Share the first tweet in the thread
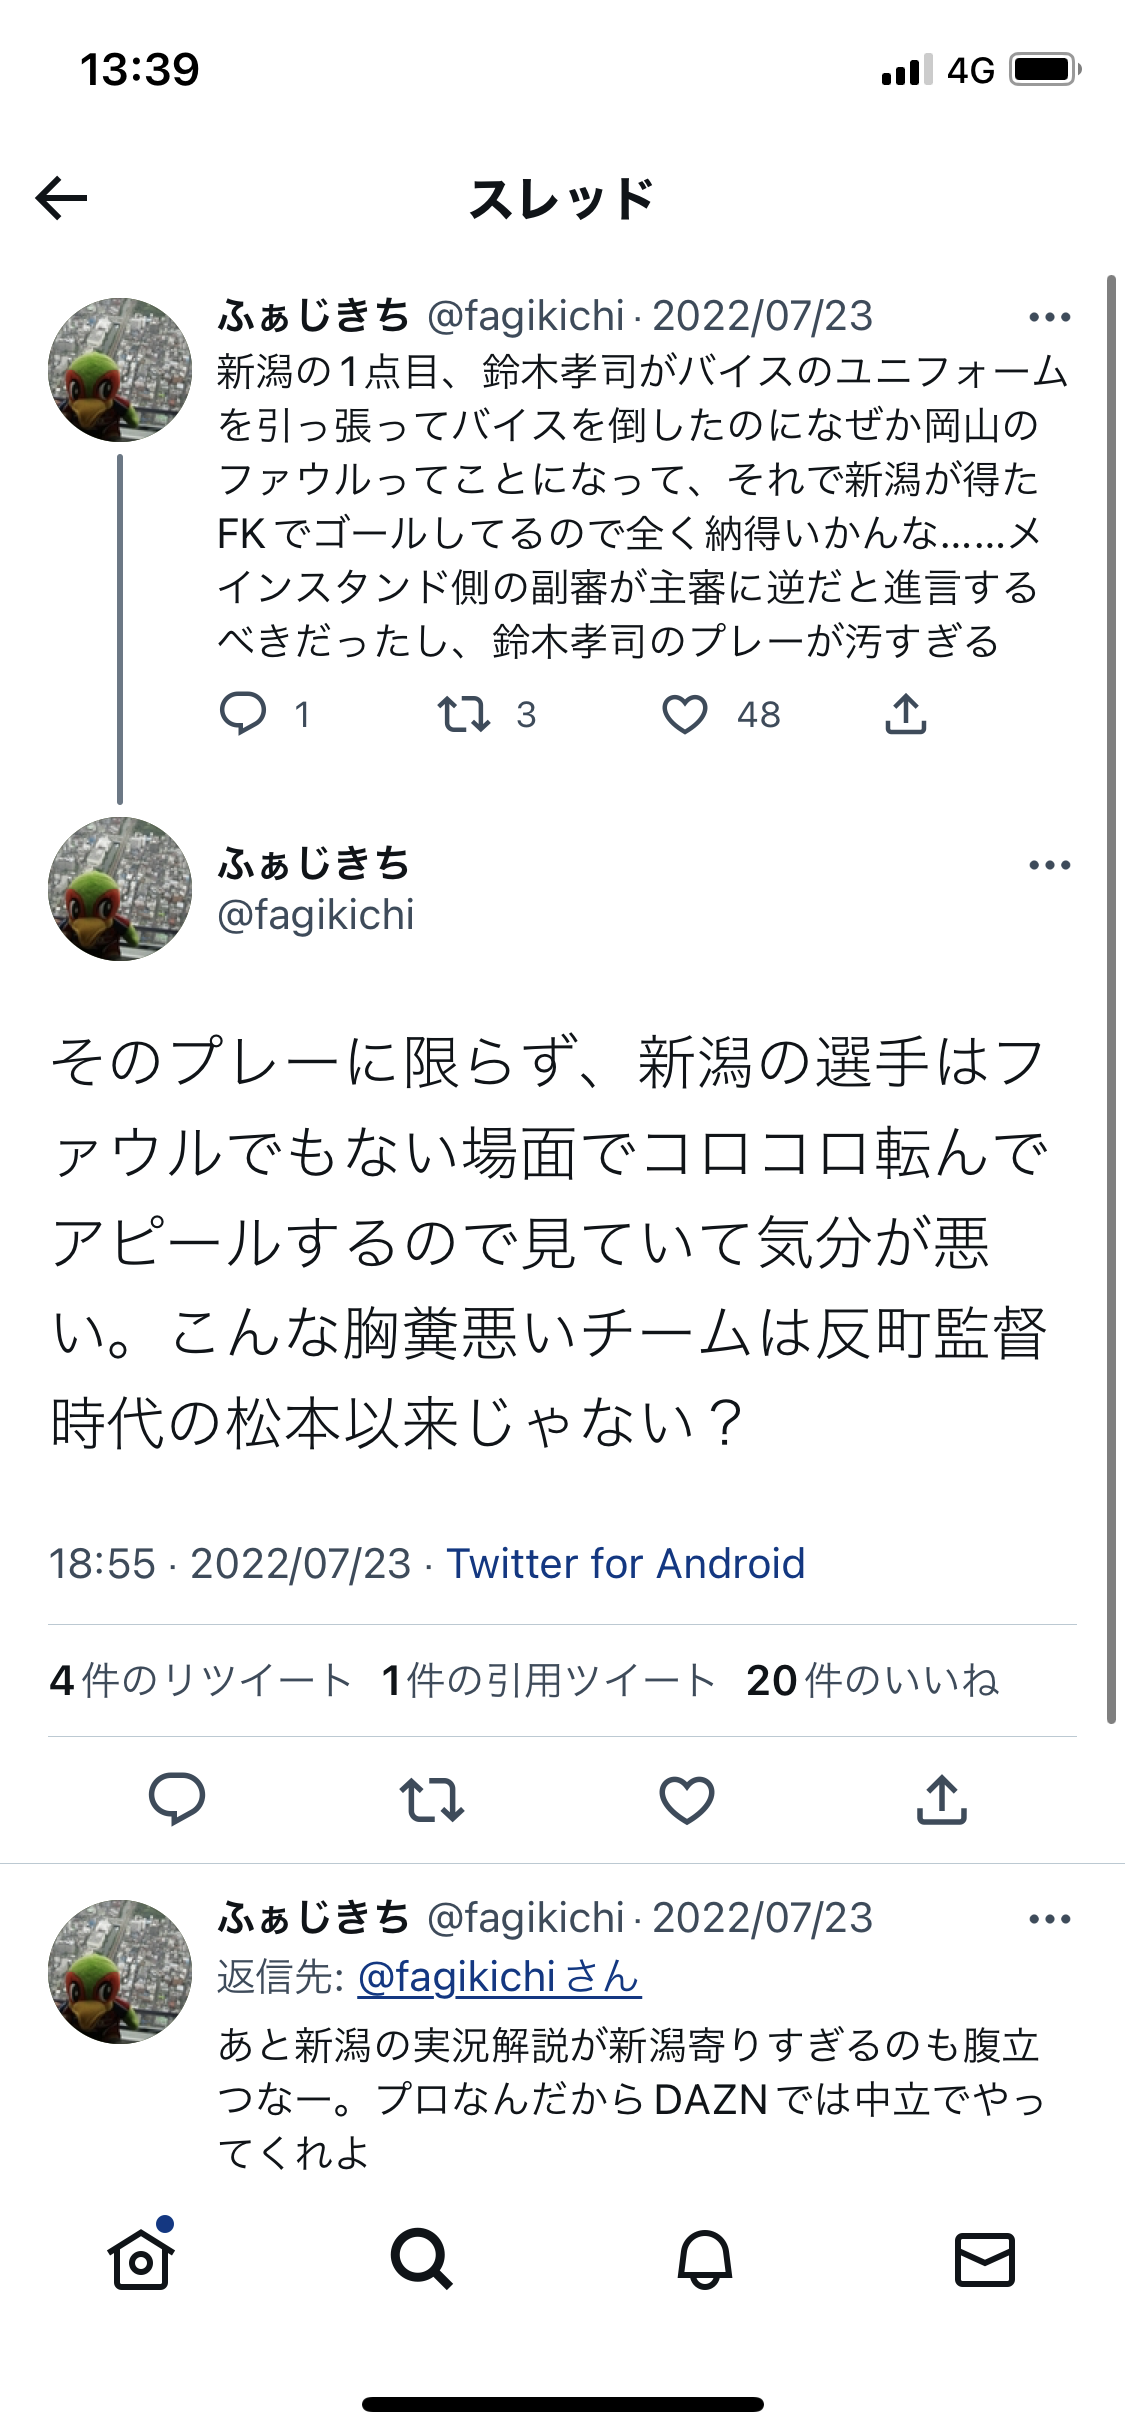Viewport: 1125px width, 2436px height. 906,714
